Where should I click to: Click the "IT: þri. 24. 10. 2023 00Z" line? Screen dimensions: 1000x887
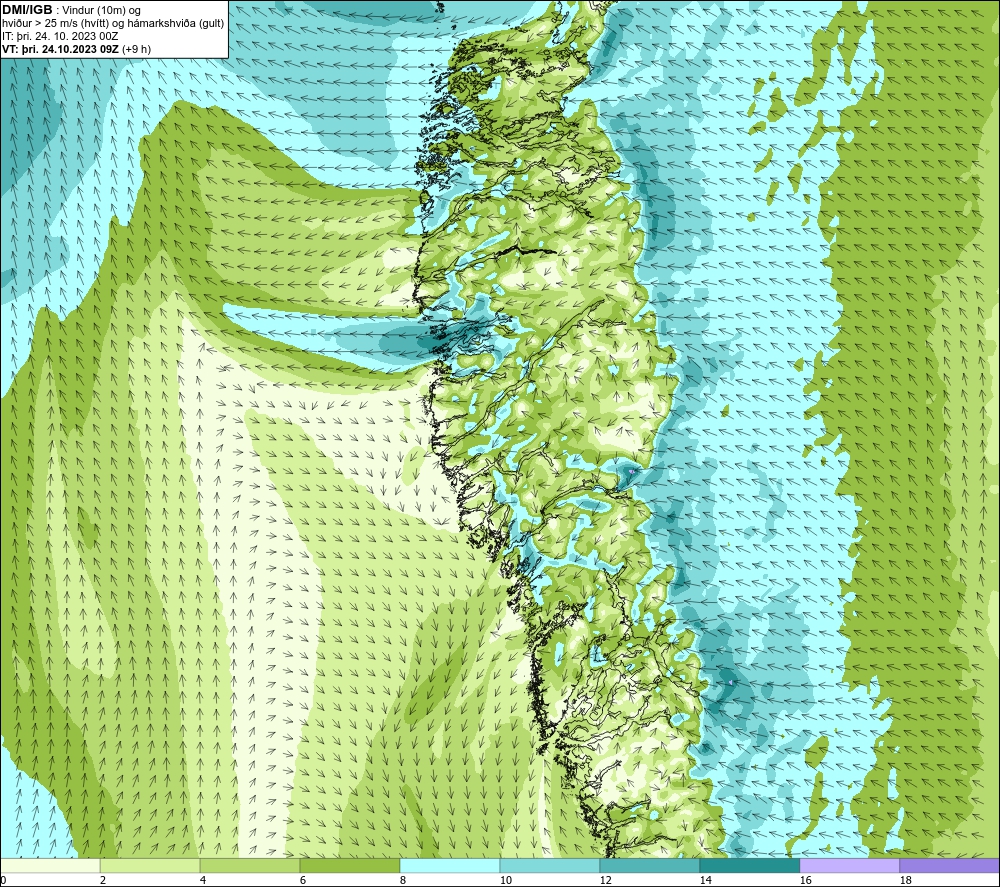60,36
